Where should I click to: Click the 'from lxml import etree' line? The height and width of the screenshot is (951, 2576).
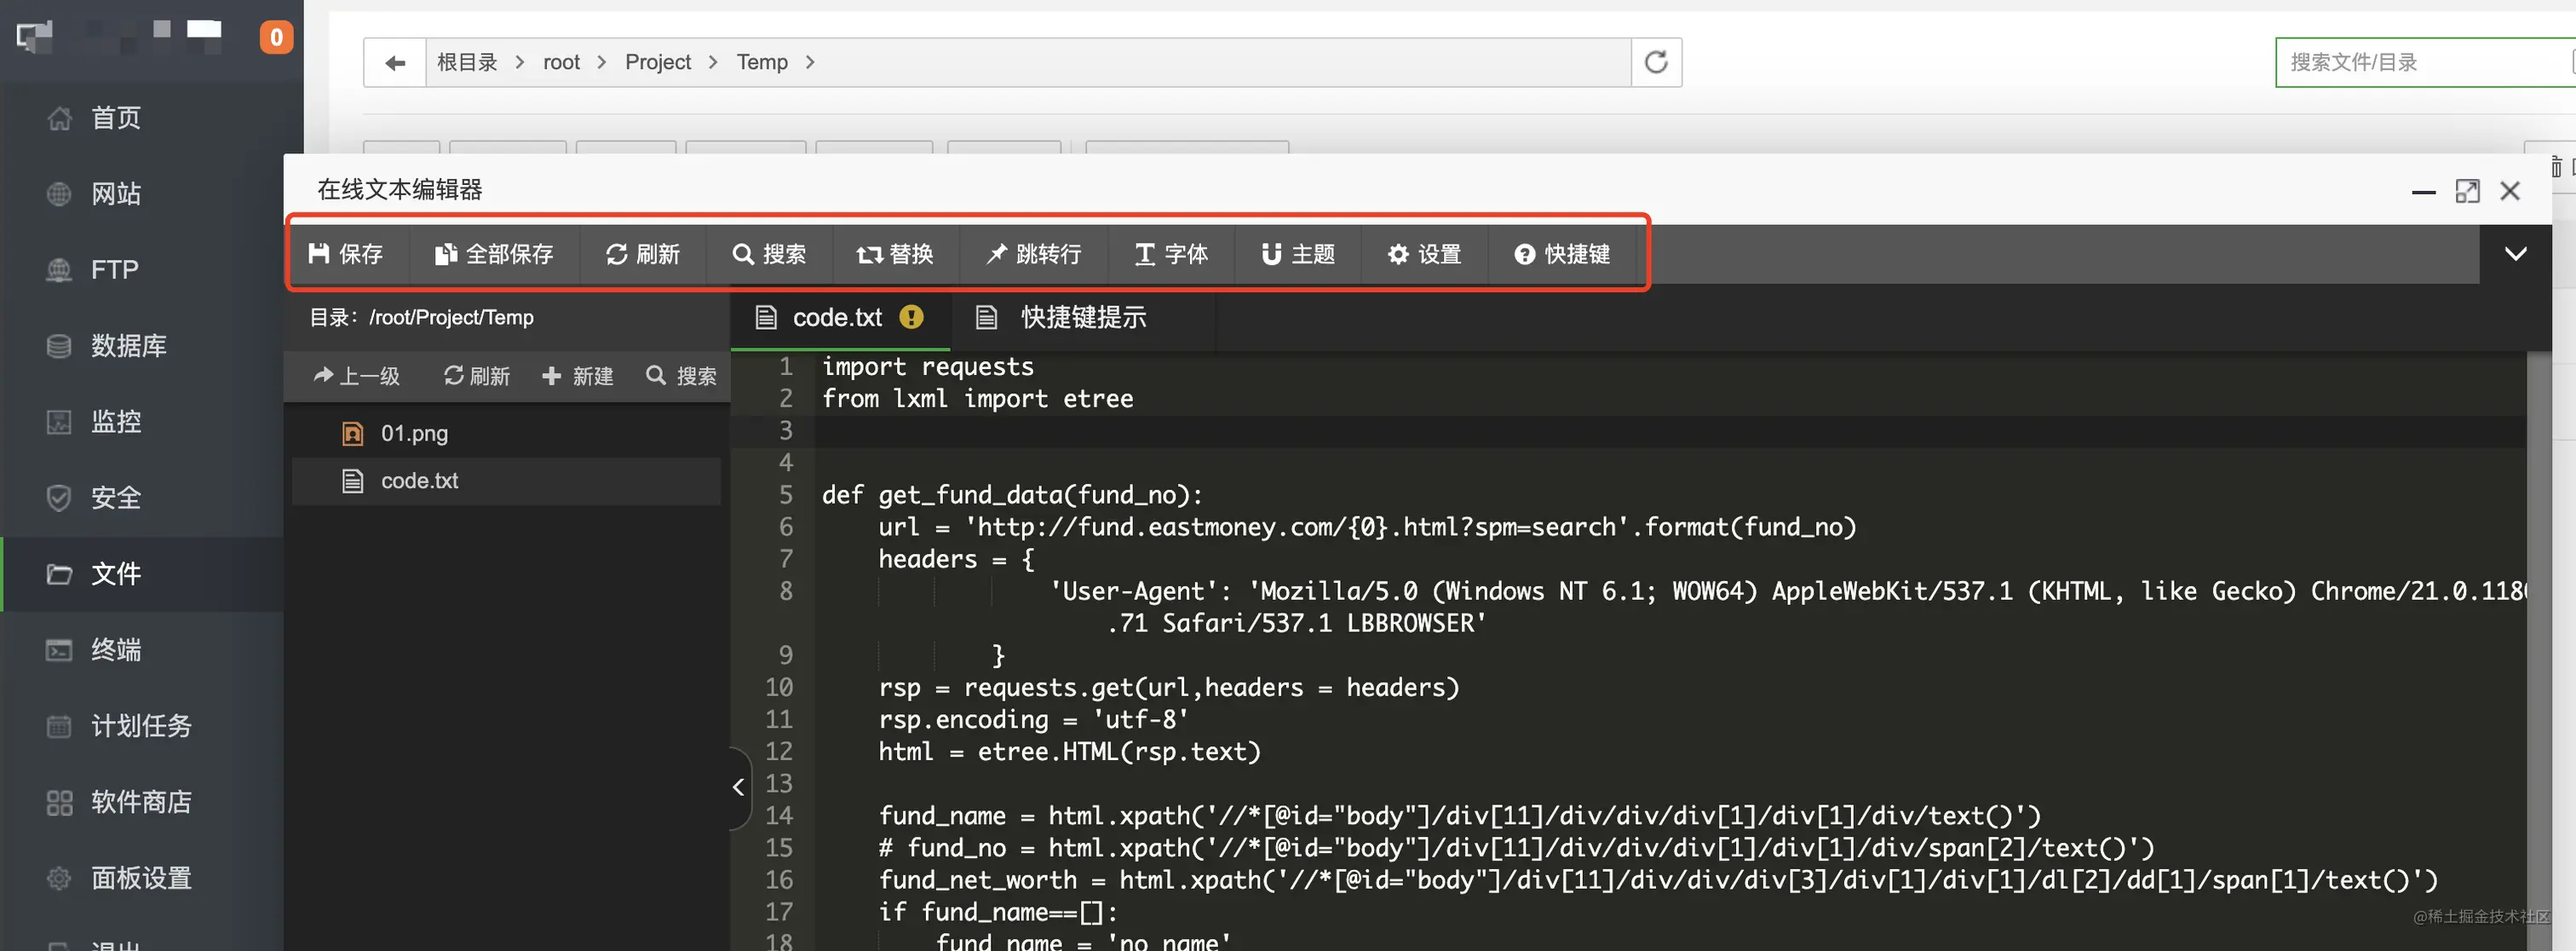[977, 399]
